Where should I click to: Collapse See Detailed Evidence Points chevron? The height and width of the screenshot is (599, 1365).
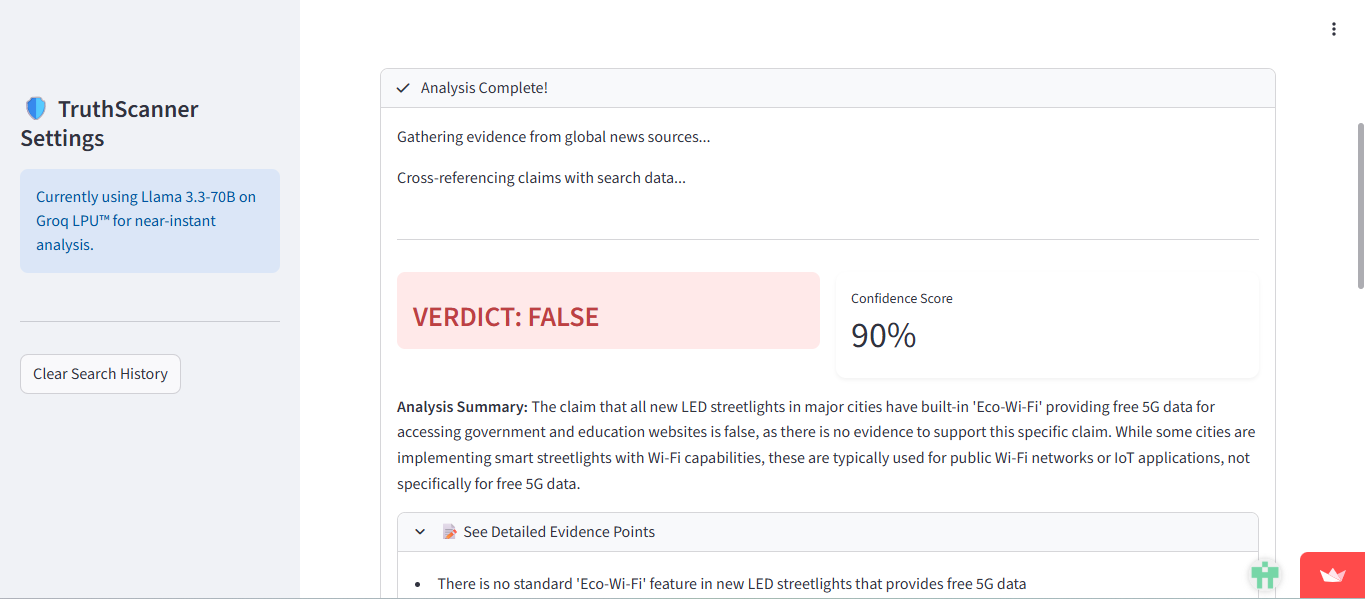[x=420, y=532]
